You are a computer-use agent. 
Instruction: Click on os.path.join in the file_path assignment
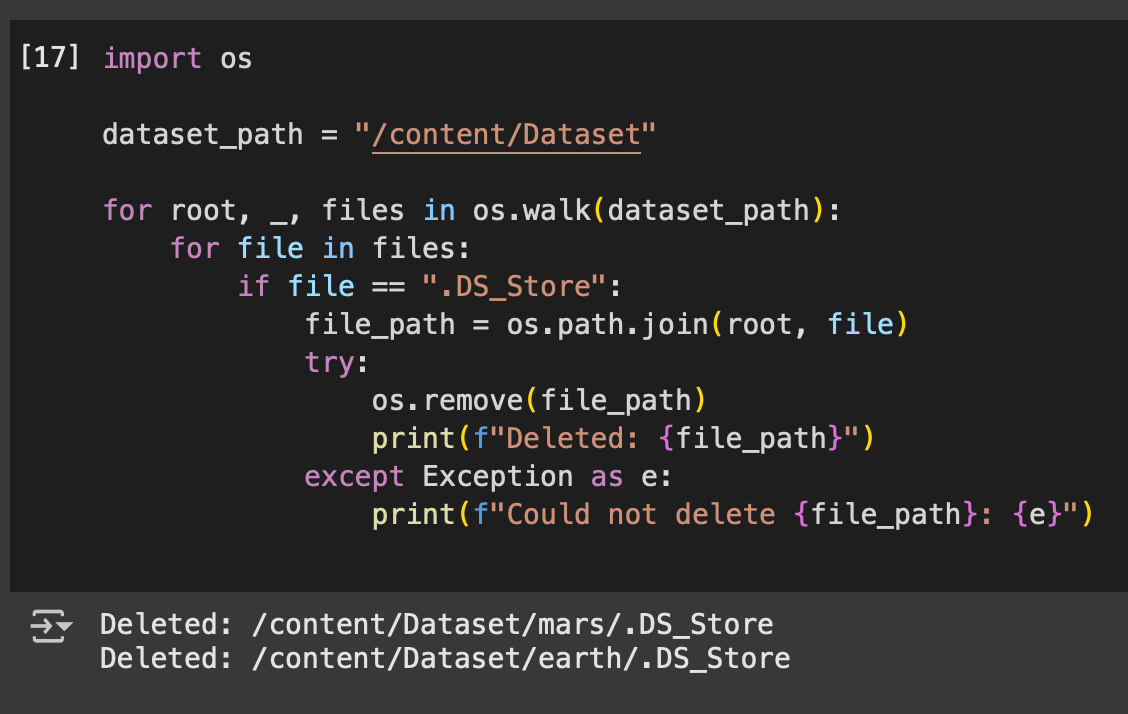click(x=607, y=325)
